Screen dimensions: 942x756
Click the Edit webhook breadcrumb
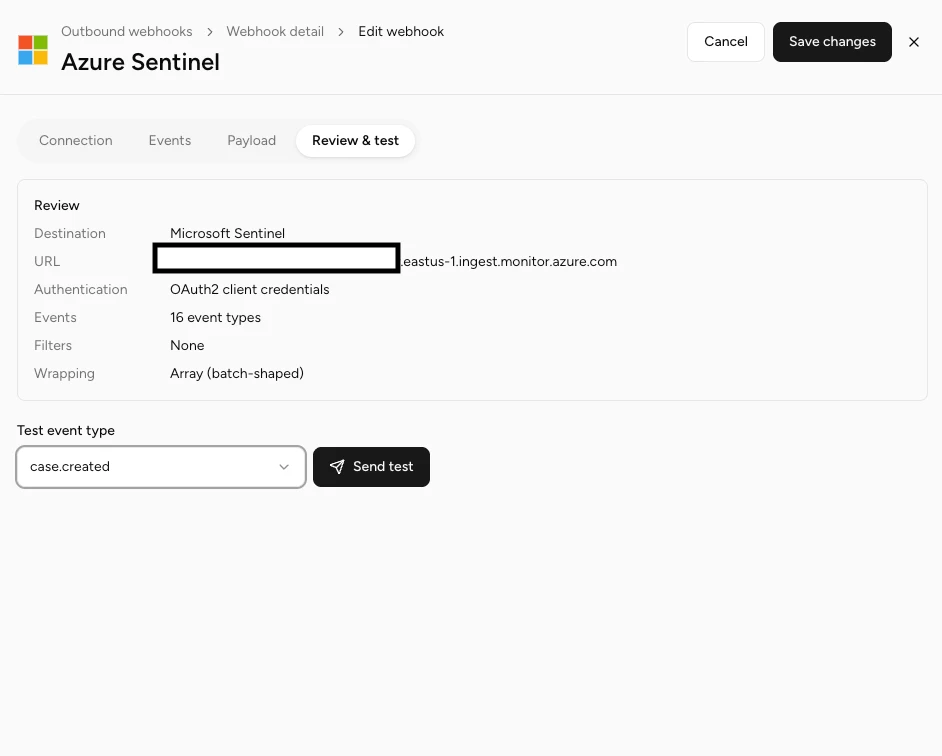[x=401, y=32]
